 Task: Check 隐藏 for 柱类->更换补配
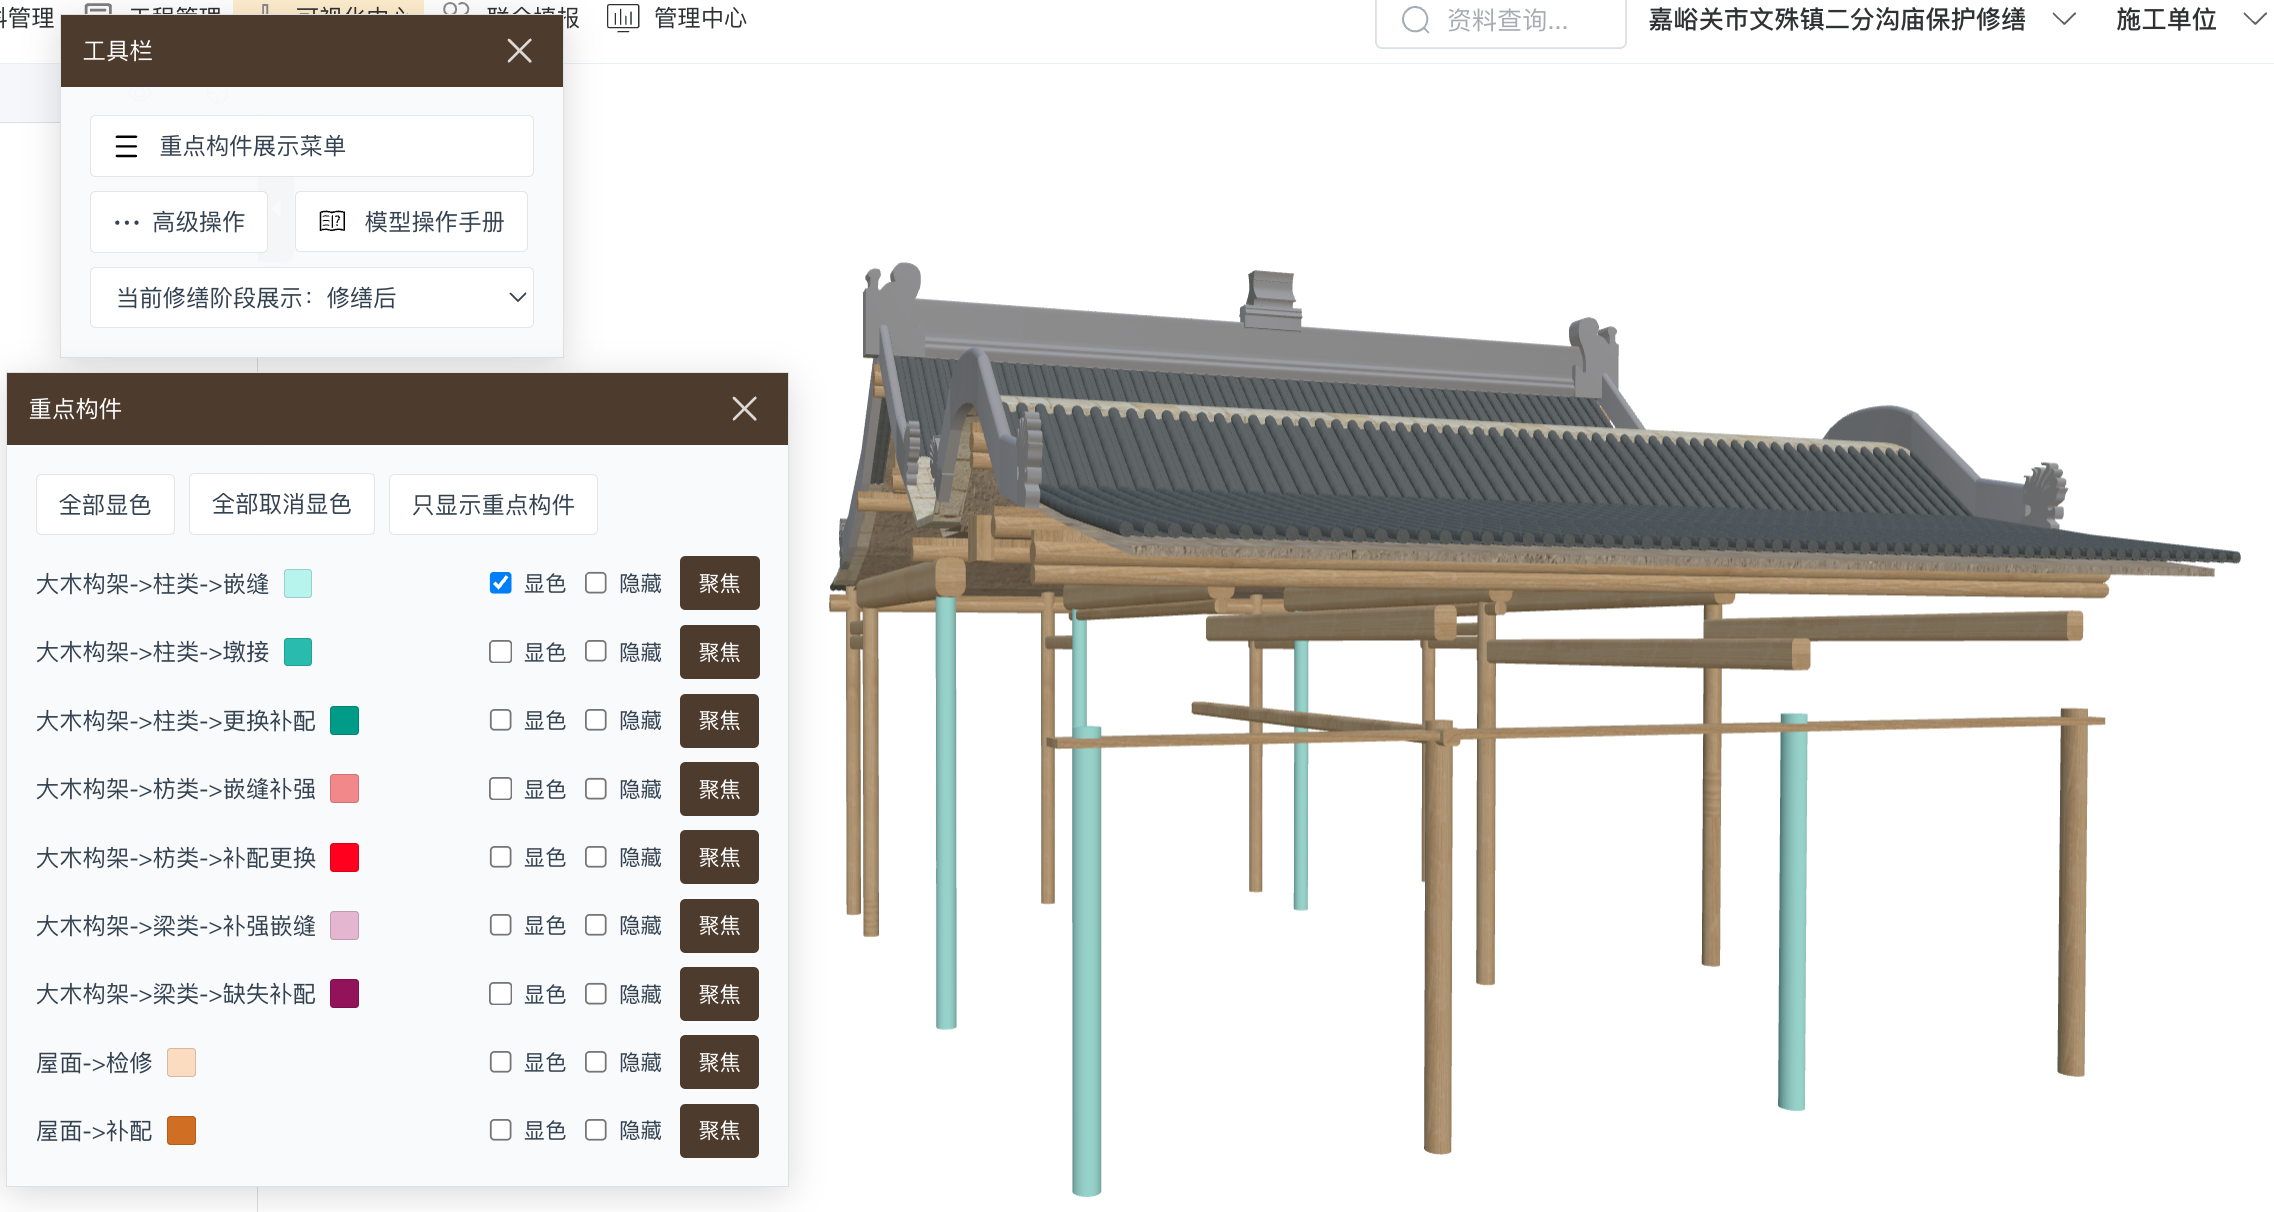[x=596, y=720]
